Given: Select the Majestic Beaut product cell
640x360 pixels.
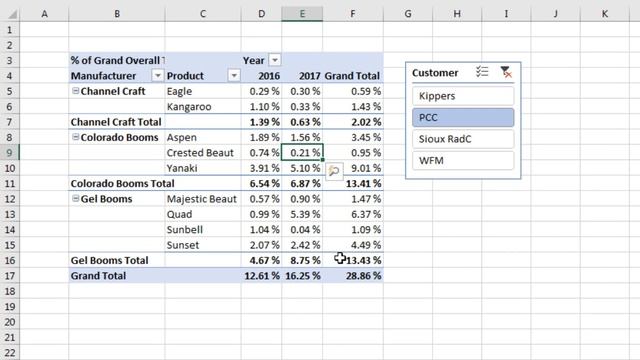Looking at the screenshot, I should click(x=203, y=199).
